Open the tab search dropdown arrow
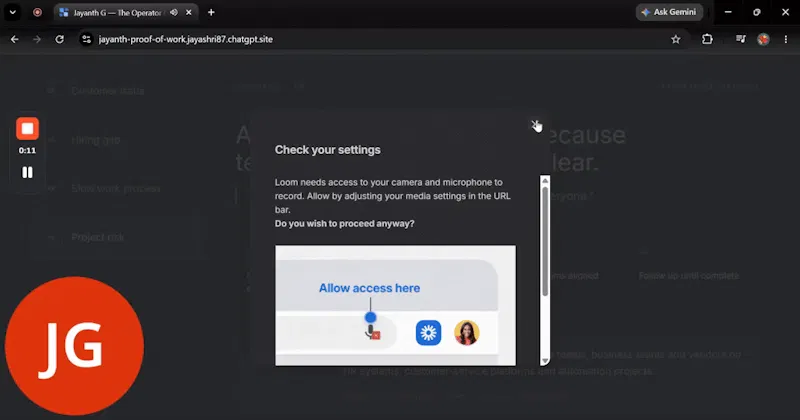Viewport: 800px width, 420px height. [x=12, y=12]
